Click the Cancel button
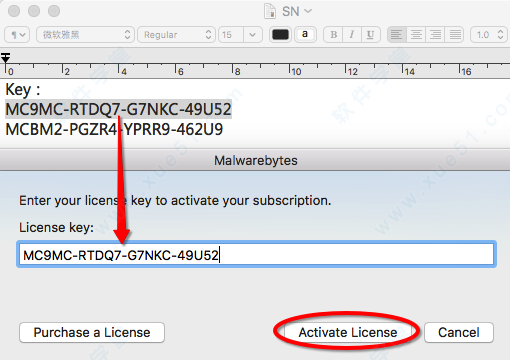The image size is (510, 360). [x=459, y=332]
